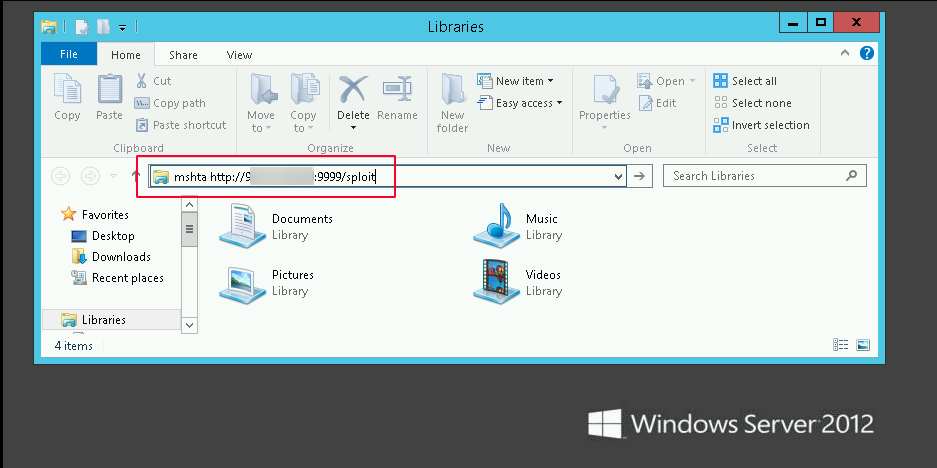
Task: Click Select all in the Select group
Action: pos(745,81)
